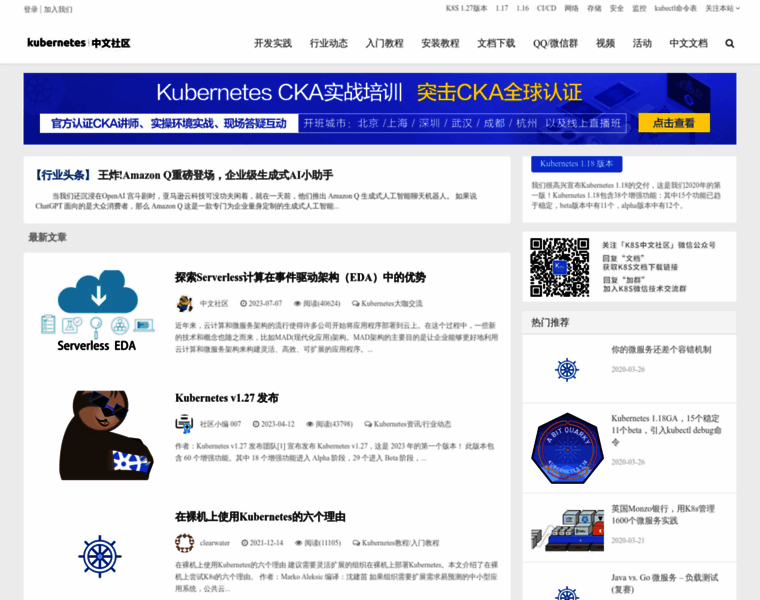Click 阅读(43798) view count
Image resolution: width=760 pixels, height=600 pixels.
click(x=334, y=424)
